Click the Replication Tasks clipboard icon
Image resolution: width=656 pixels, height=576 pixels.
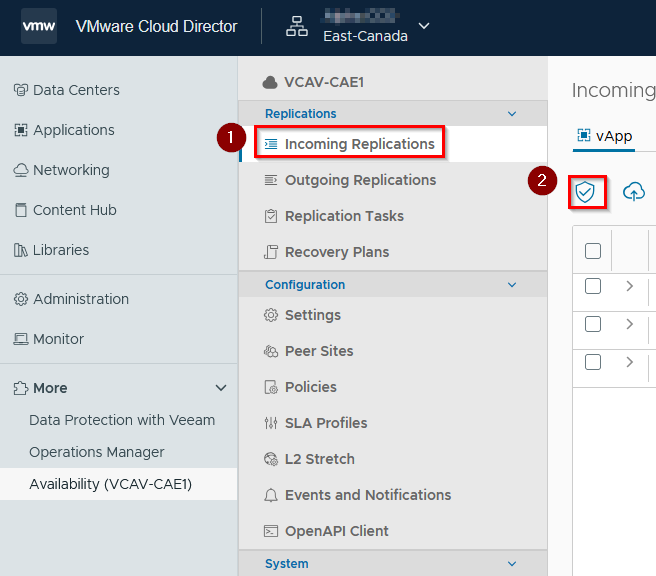tap(271, 216)
